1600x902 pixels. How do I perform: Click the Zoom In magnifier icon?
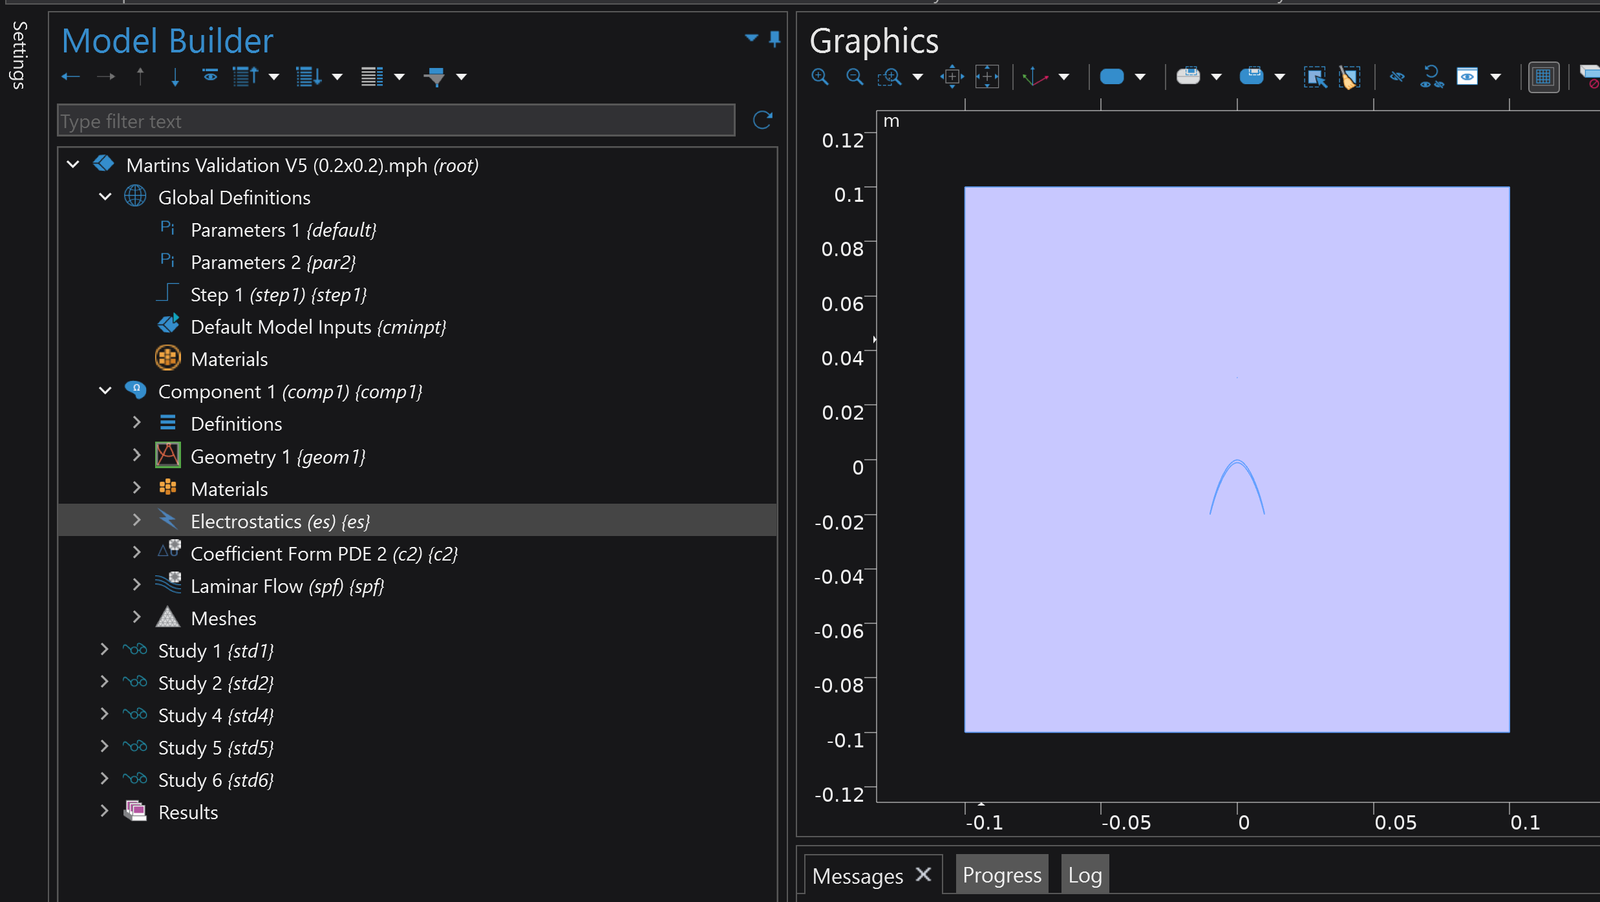click(820, 77)
